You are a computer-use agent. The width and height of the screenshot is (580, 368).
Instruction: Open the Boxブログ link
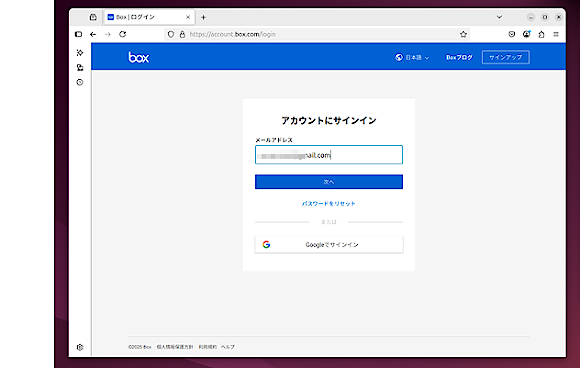point(459,57)
